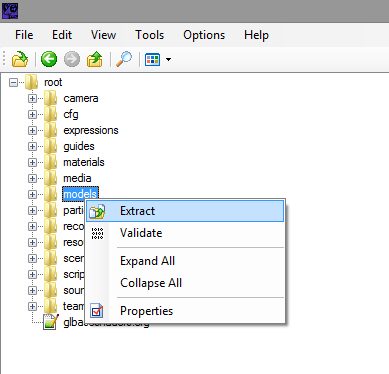Expand the models folder node
389x374 pixels.
[32, 194]
